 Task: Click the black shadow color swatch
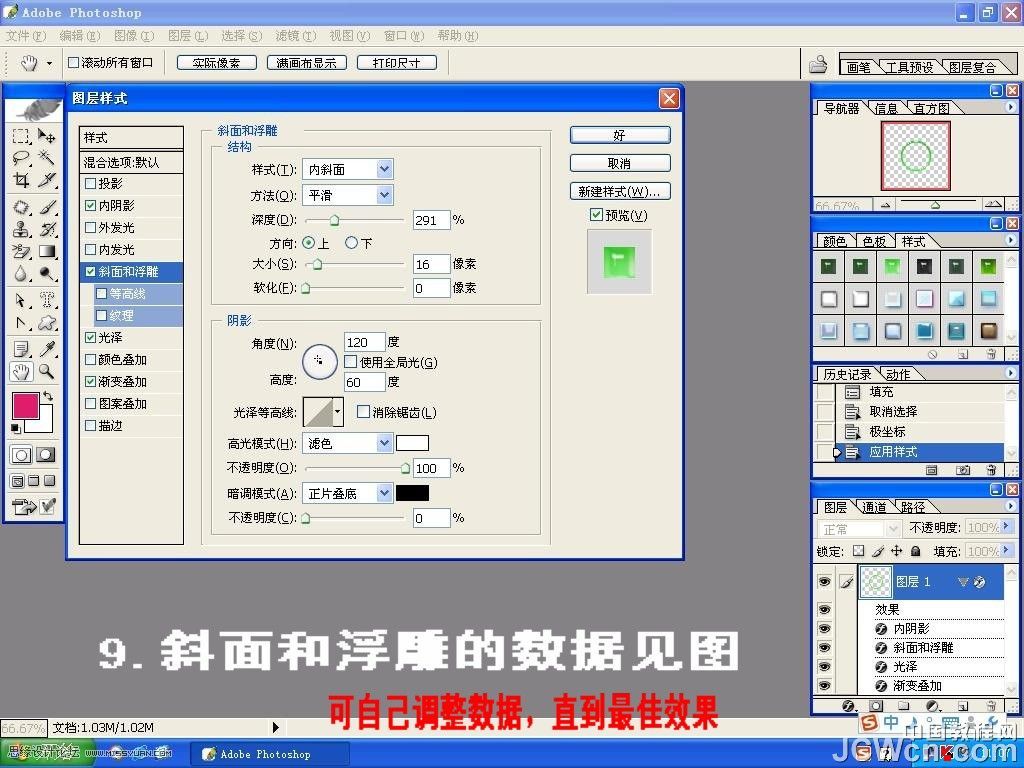(x=413, y=493)
